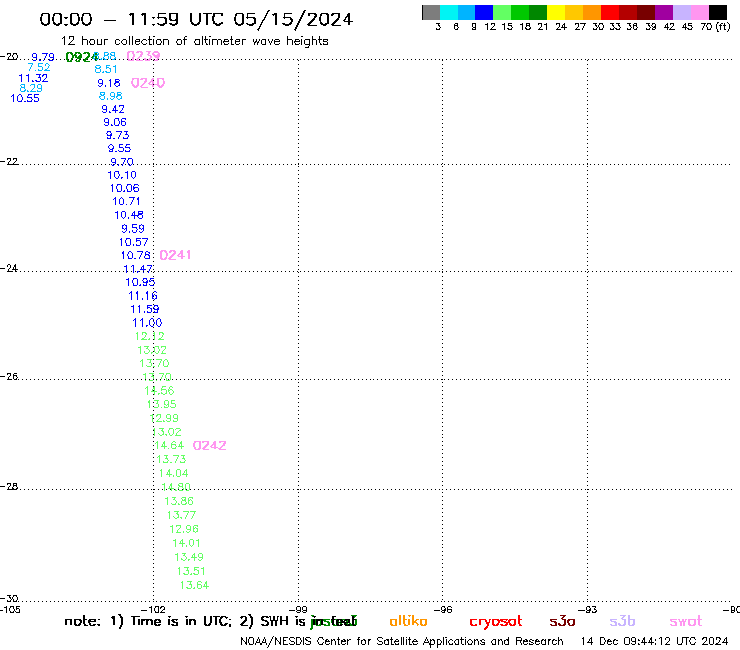Choose the purple swatch in the color scale
Viewport: 740px width, 650px height.
pyautogui.click(x=664, y=12)
